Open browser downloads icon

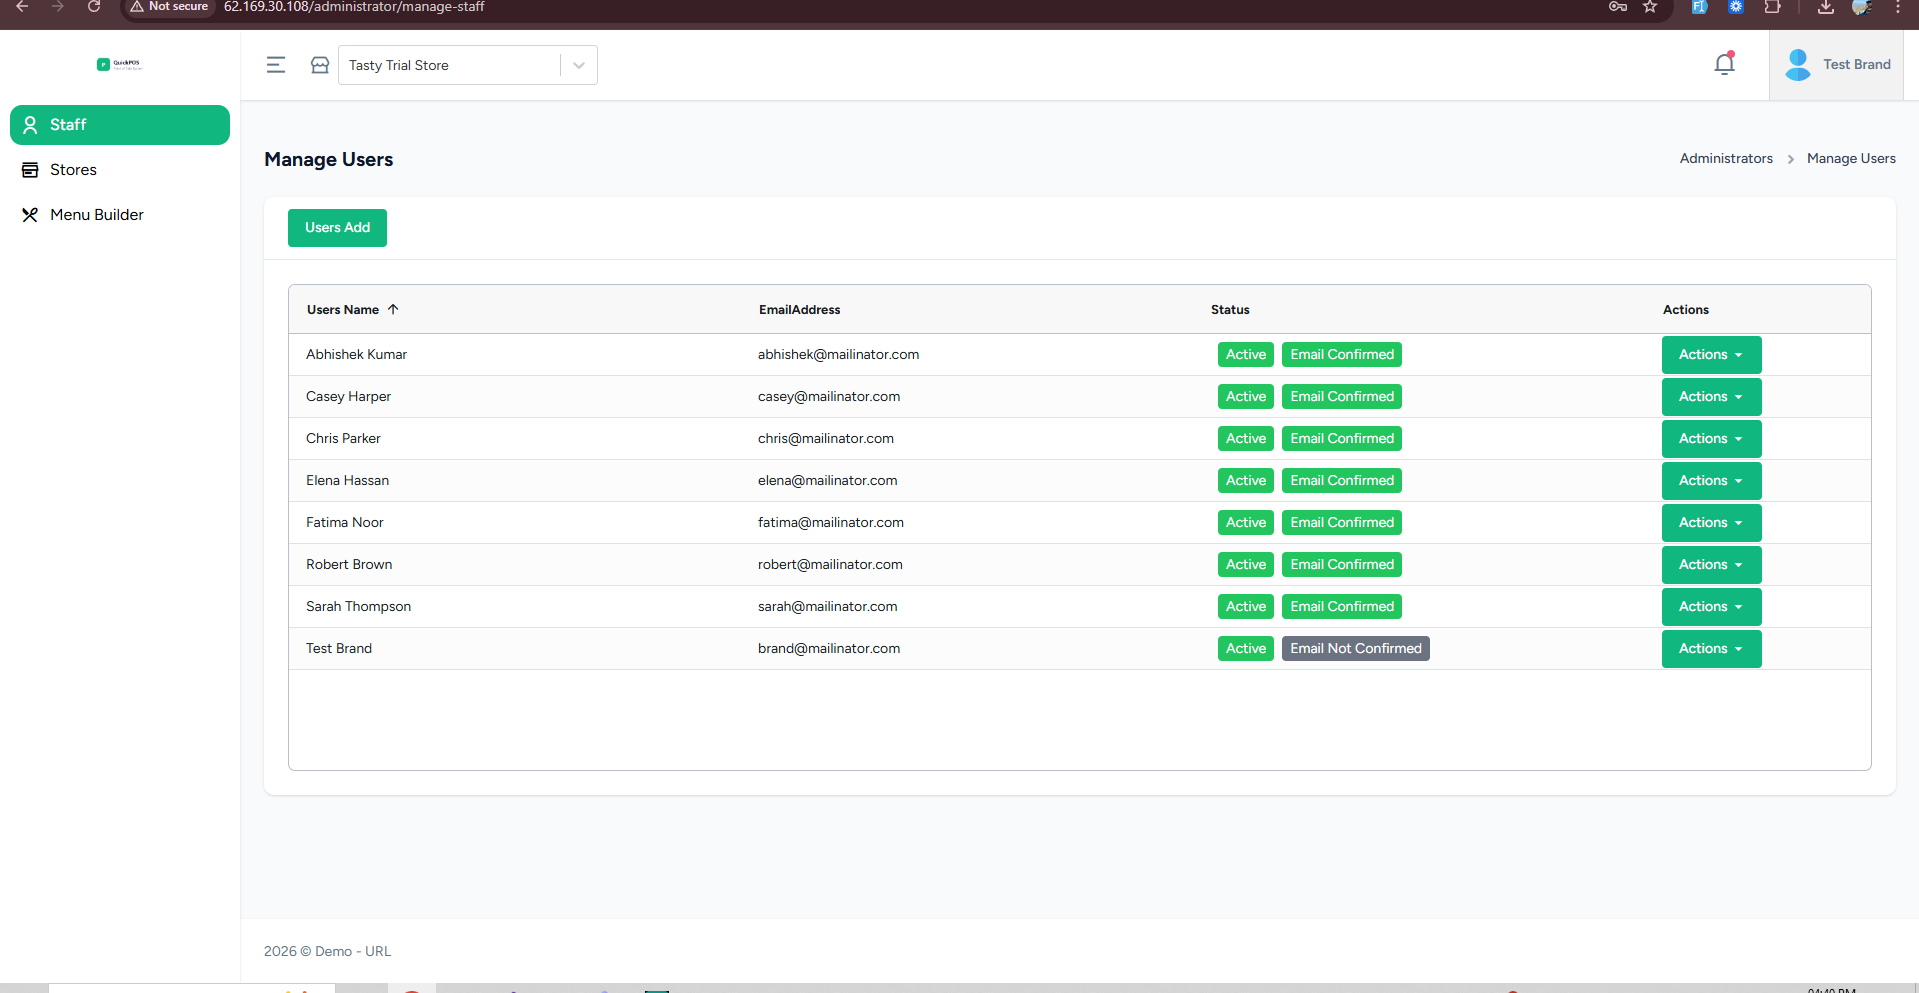(x=1825, y=7)
